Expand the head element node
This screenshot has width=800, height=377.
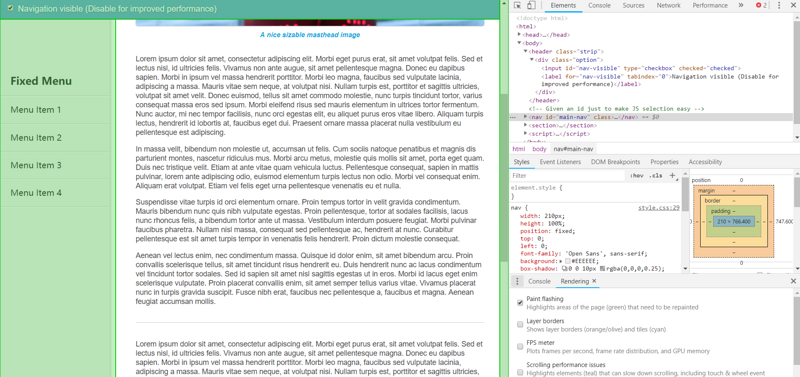519,34
